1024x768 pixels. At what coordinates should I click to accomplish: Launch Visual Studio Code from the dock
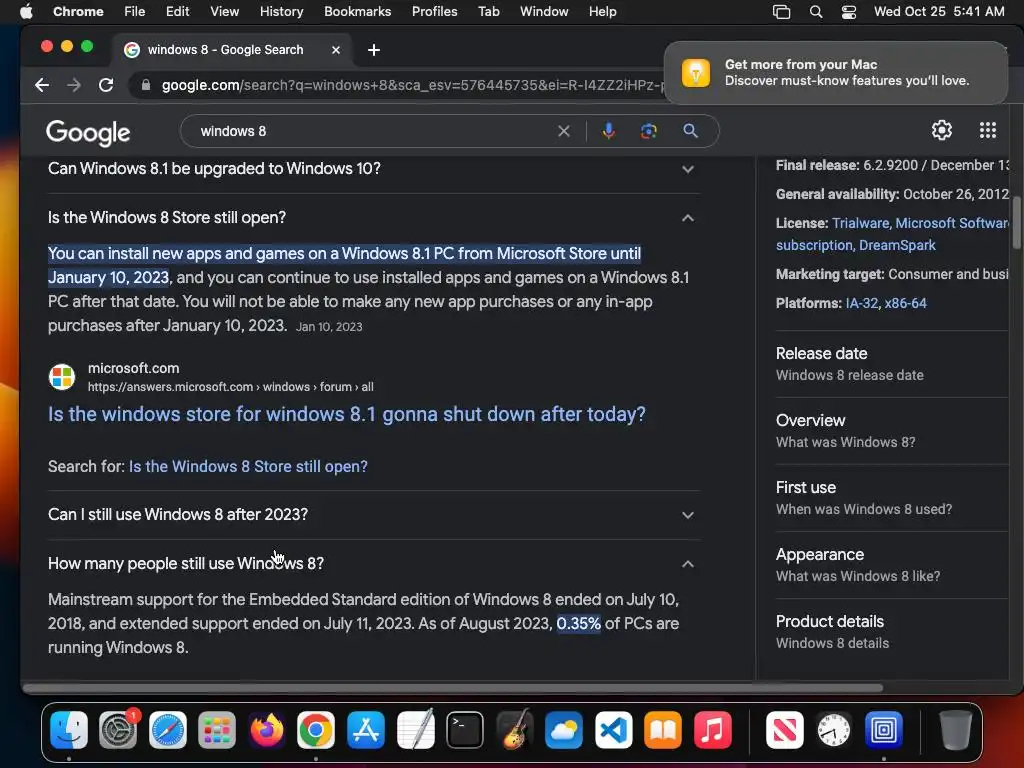point(614,729)
